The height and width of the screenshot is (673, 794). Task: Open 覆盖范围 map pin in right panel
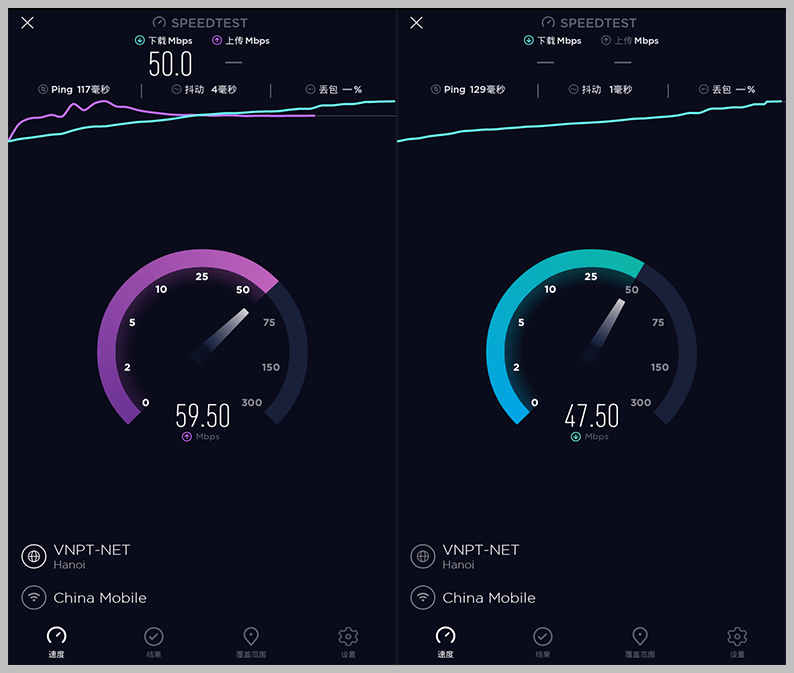click(640, 640)
